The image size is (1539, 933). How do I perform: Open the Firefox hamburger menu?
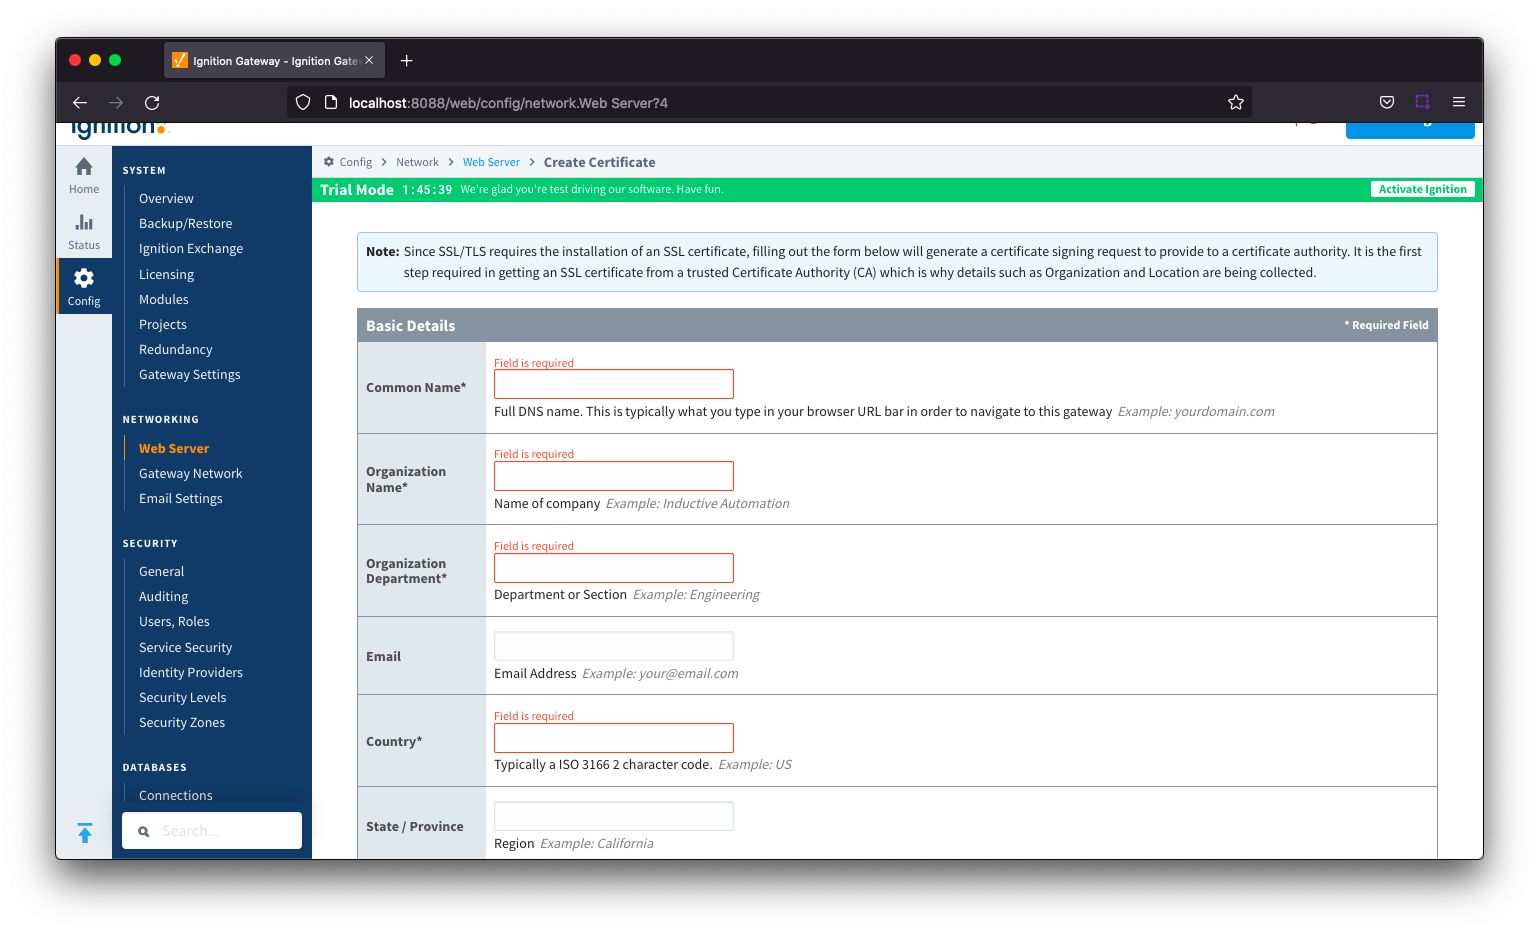point(1459,102)
